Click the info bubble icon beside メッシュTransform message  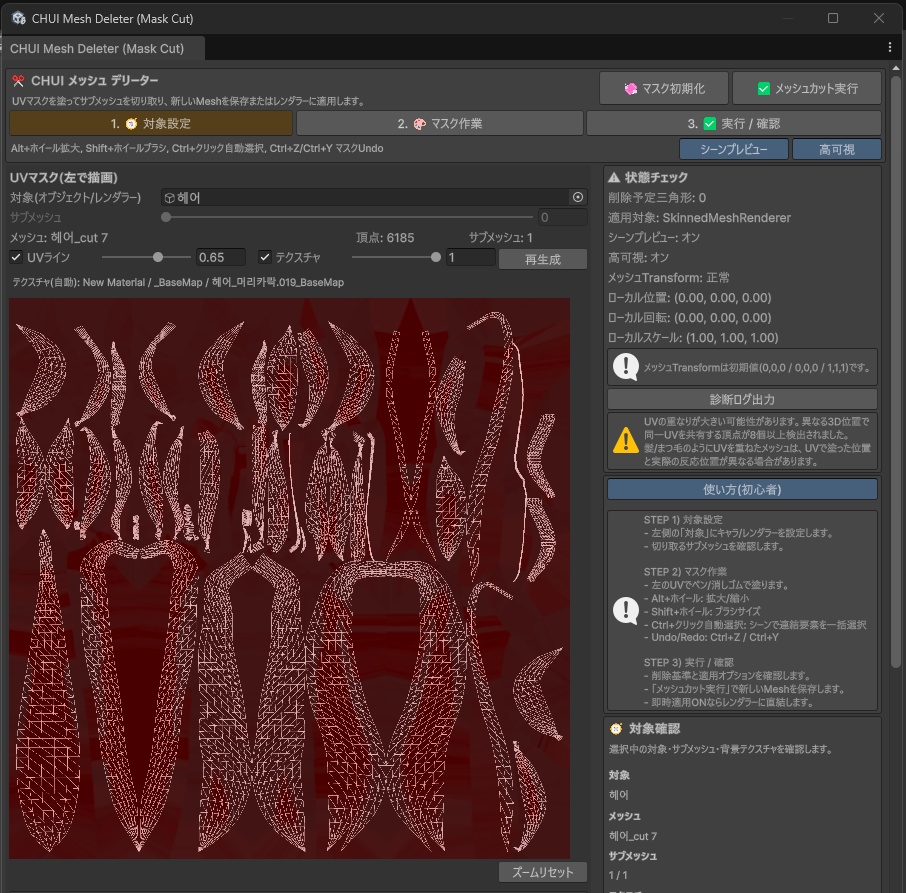(x=626, y=367)
